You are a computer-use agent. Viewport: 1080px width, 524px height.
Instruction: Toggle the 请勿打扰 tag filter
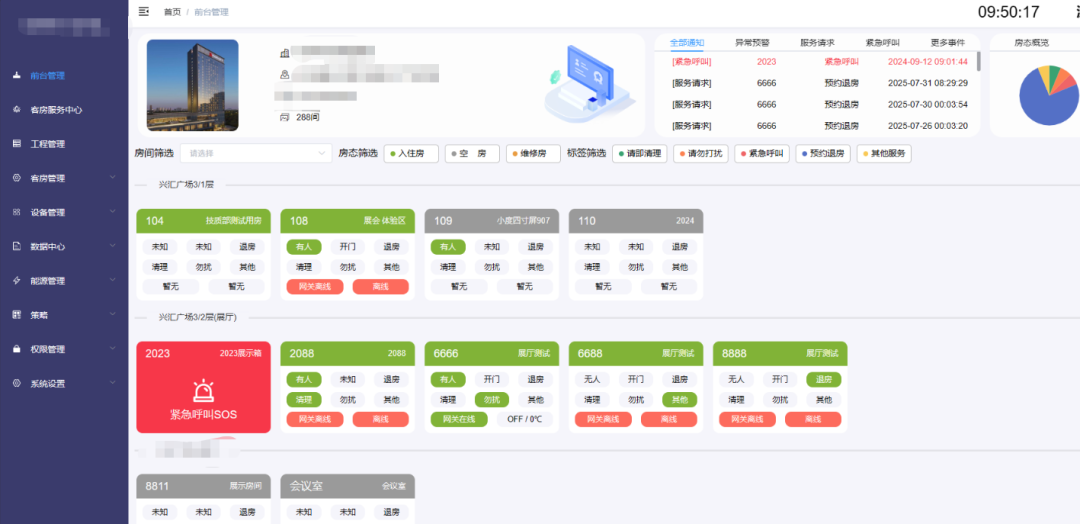pyautogui.click(x=701, y=154)
